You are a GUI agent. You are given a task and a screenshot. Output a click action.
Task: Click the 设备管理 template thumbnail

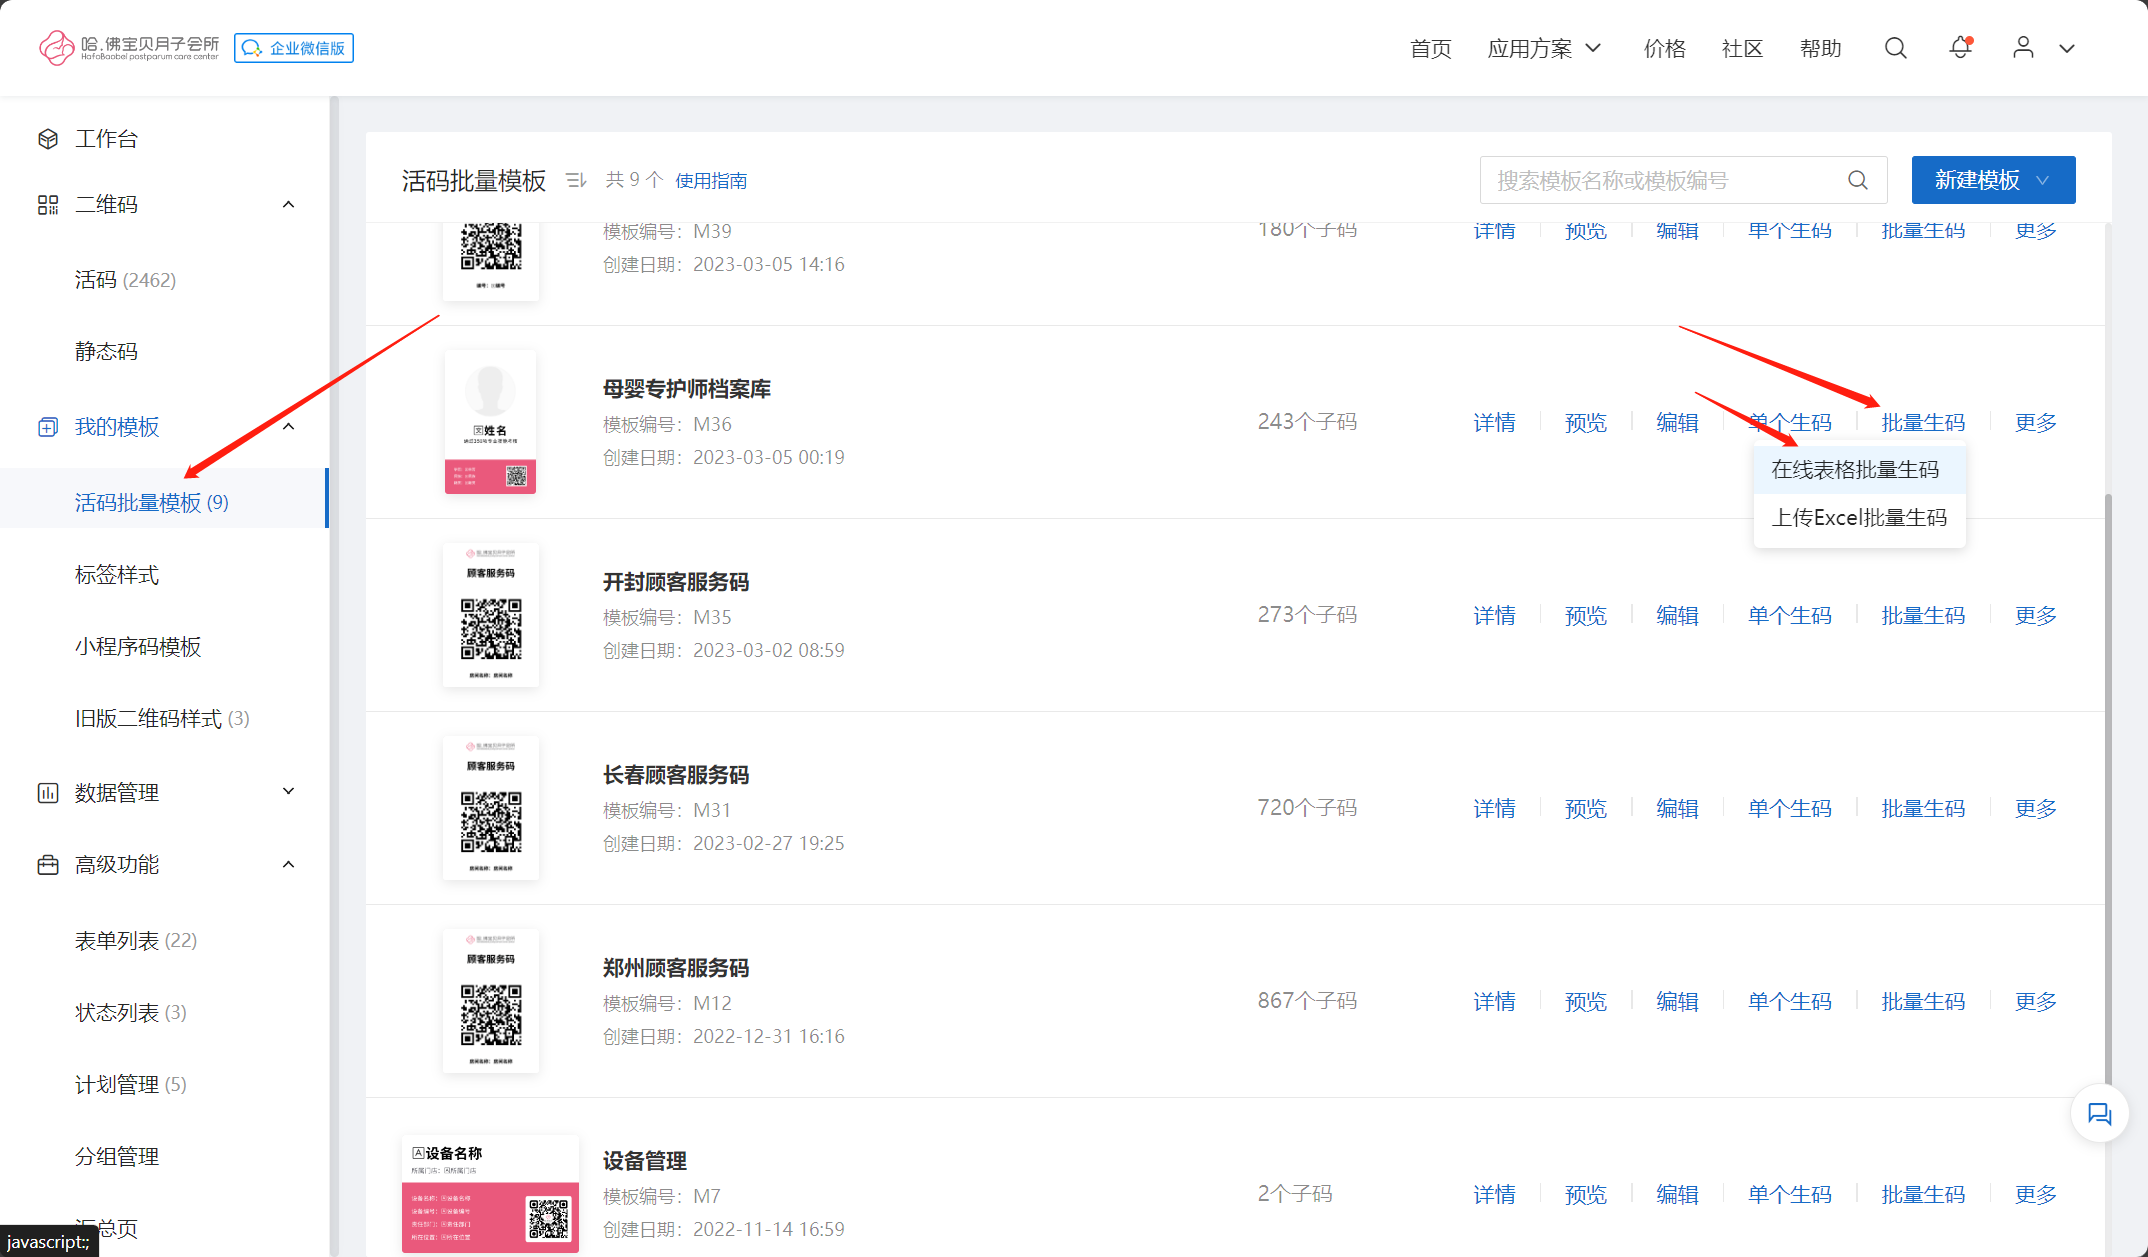[490, 1194]
